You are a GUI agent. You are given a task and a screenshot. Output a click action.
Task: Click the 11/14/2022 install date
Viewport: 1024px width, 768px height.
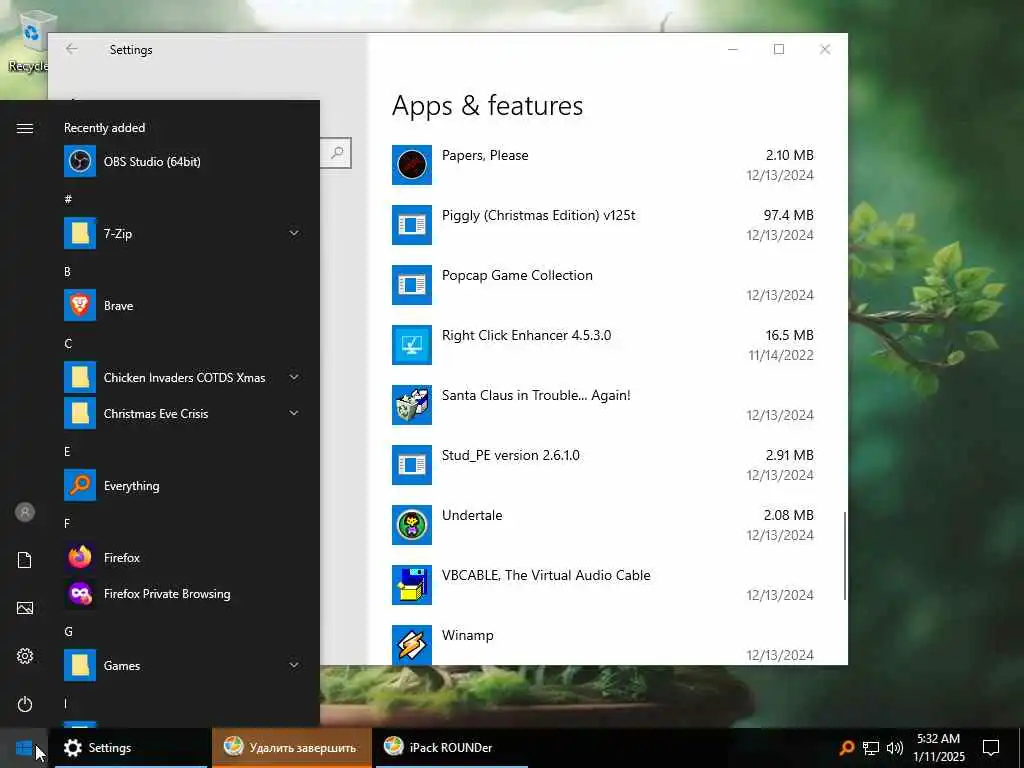(781, 355)
